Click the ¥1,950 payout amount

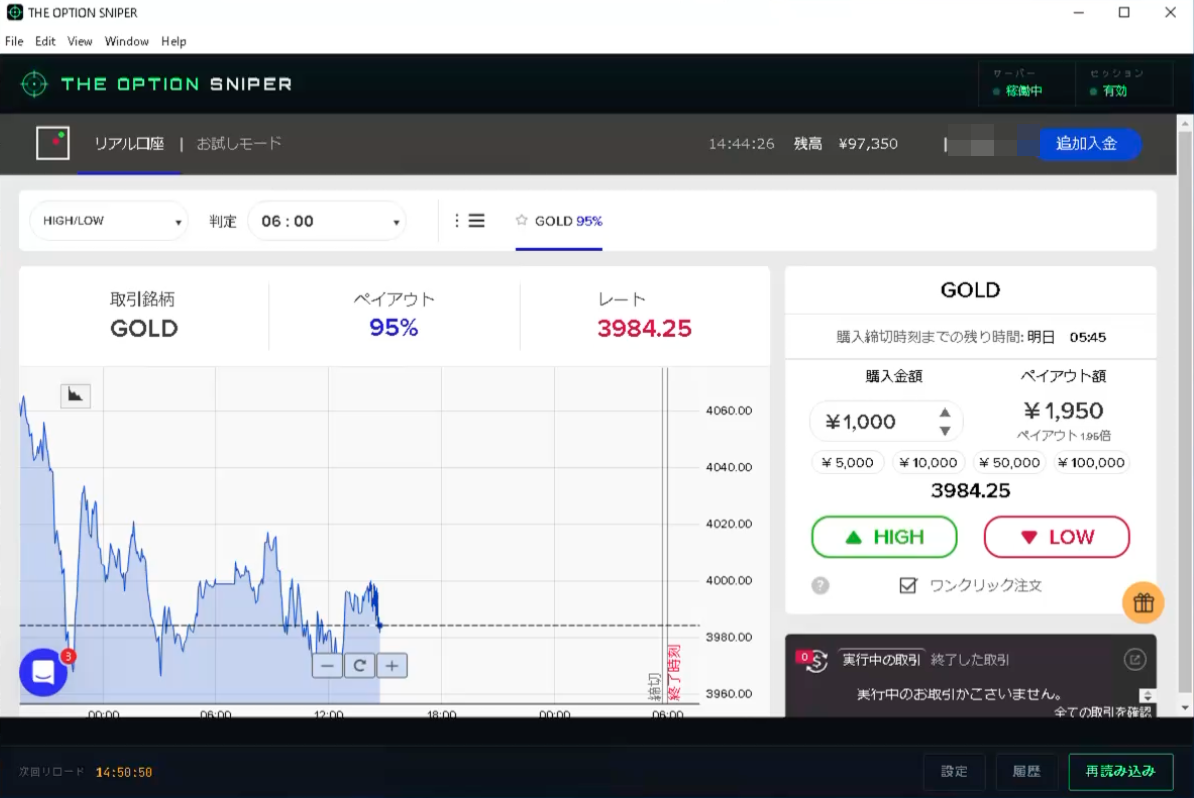[x=1063, y=411]
